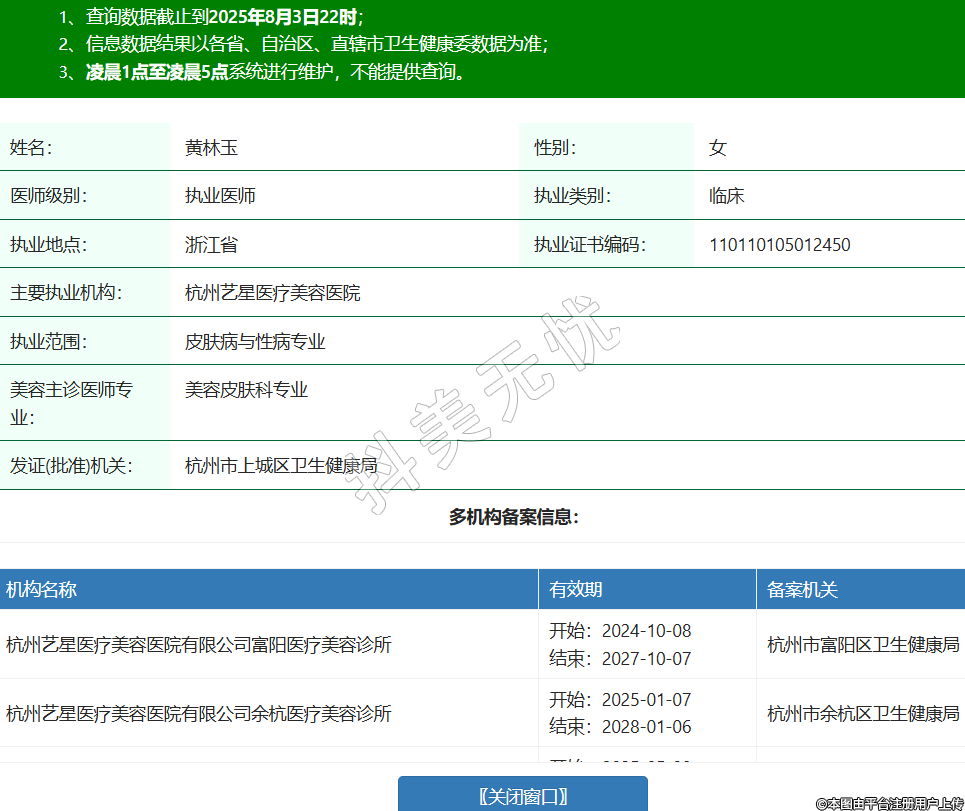This screenshot has width=965, height=811.
Task: Select the 余杭医疗美容诊所 institution name
Action: click(x=198, y=713)
